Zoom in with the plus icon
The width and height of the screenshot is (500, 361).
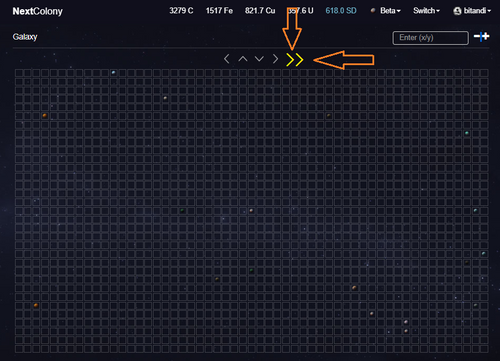(485, 36)
